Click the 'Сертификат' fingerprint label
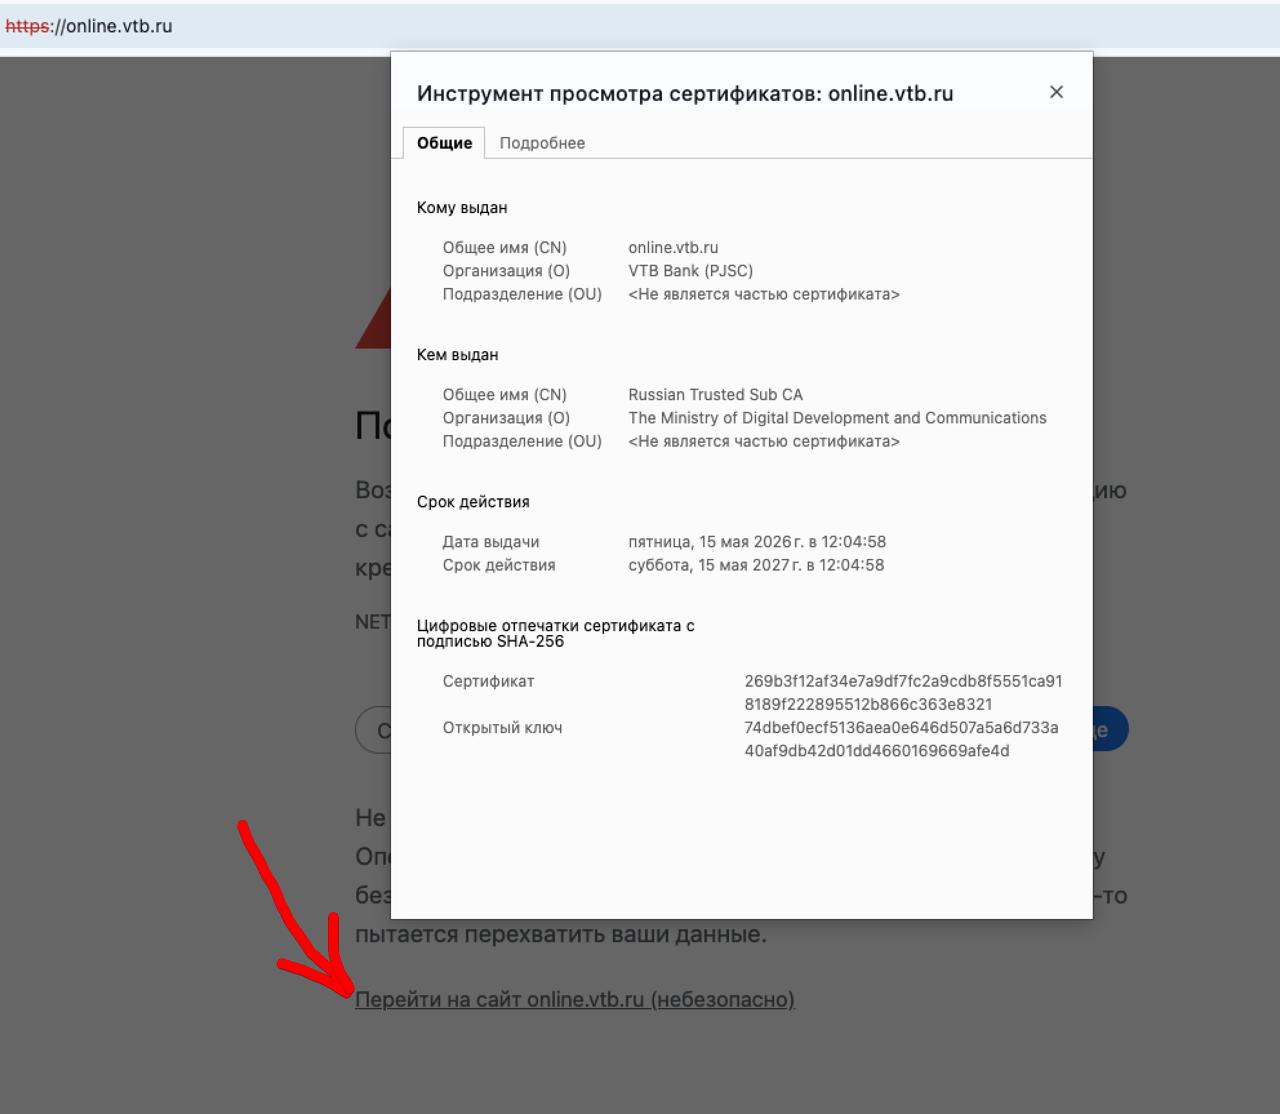Screen dimensions: 1280x1114 click(488, 681)
